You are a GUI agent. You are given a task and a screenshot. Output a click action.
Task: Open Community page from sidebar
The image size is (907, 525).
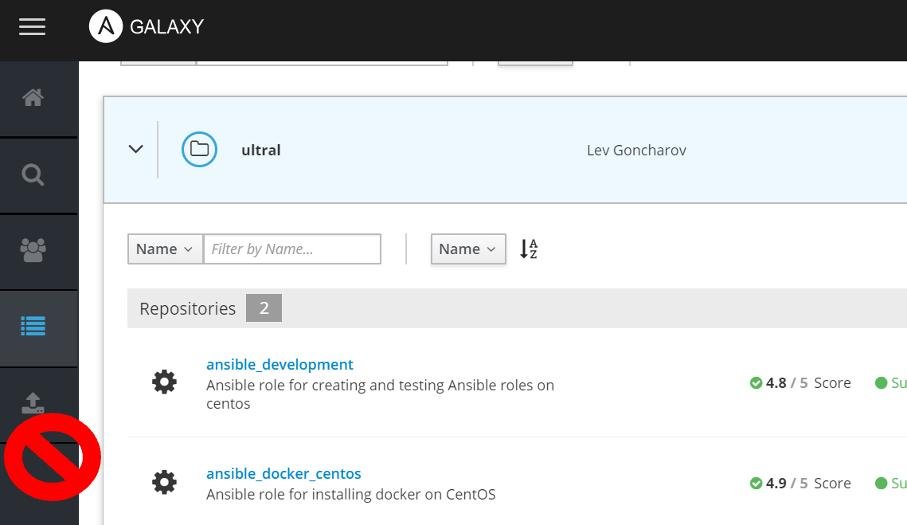click(x=33, y=250)
